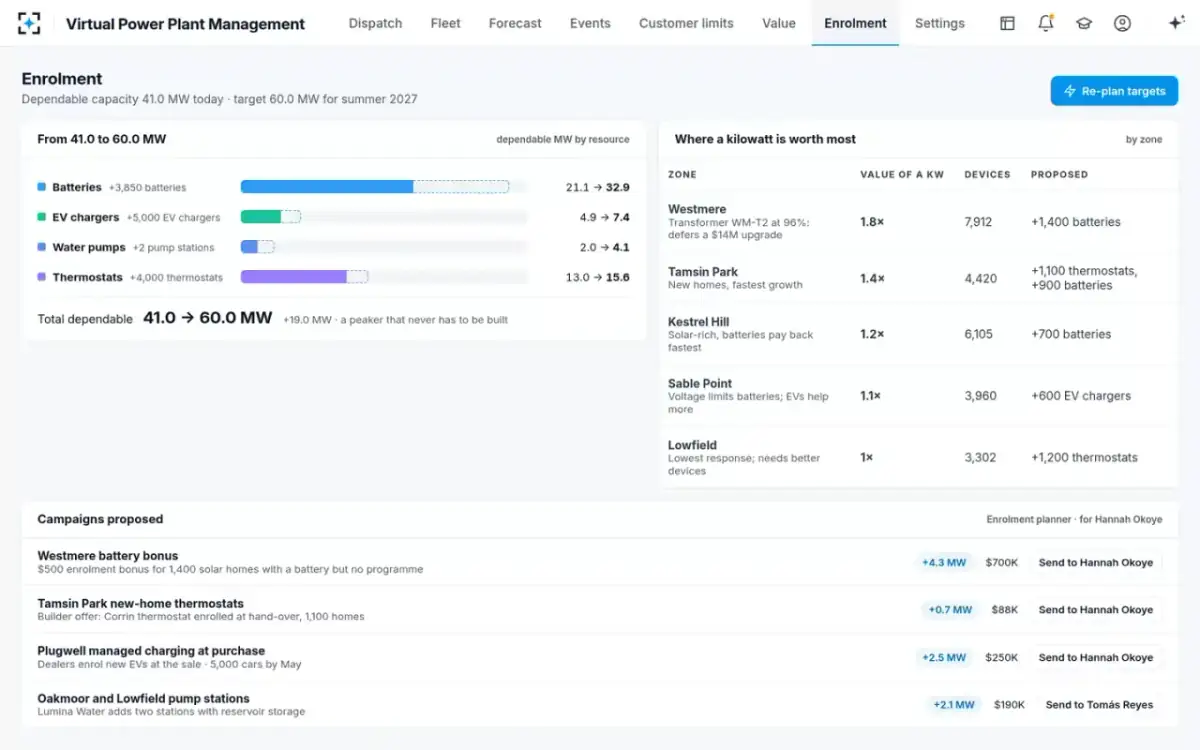Open Oakmoor and Lowfield pump stations title
Image resolution: width=1200 pixels, height=750 pixels.
click(x=143, y=699)
